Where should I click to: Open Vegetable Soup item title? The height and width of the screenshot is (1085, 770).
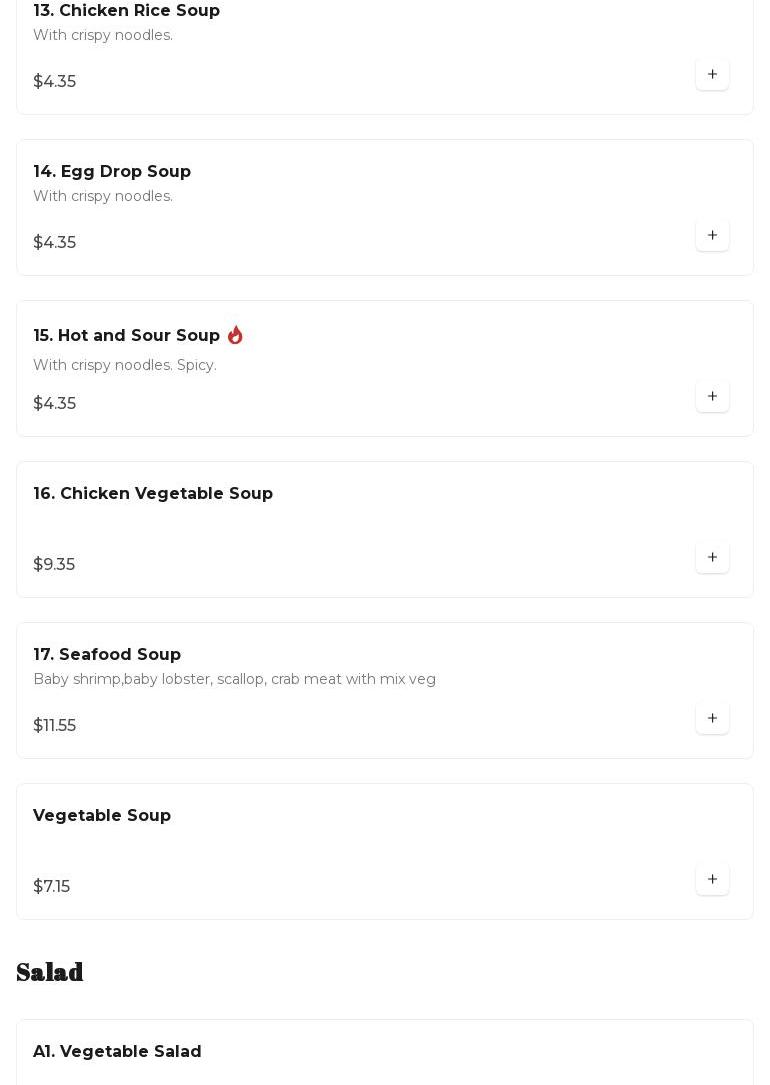[x=102, y=815]
